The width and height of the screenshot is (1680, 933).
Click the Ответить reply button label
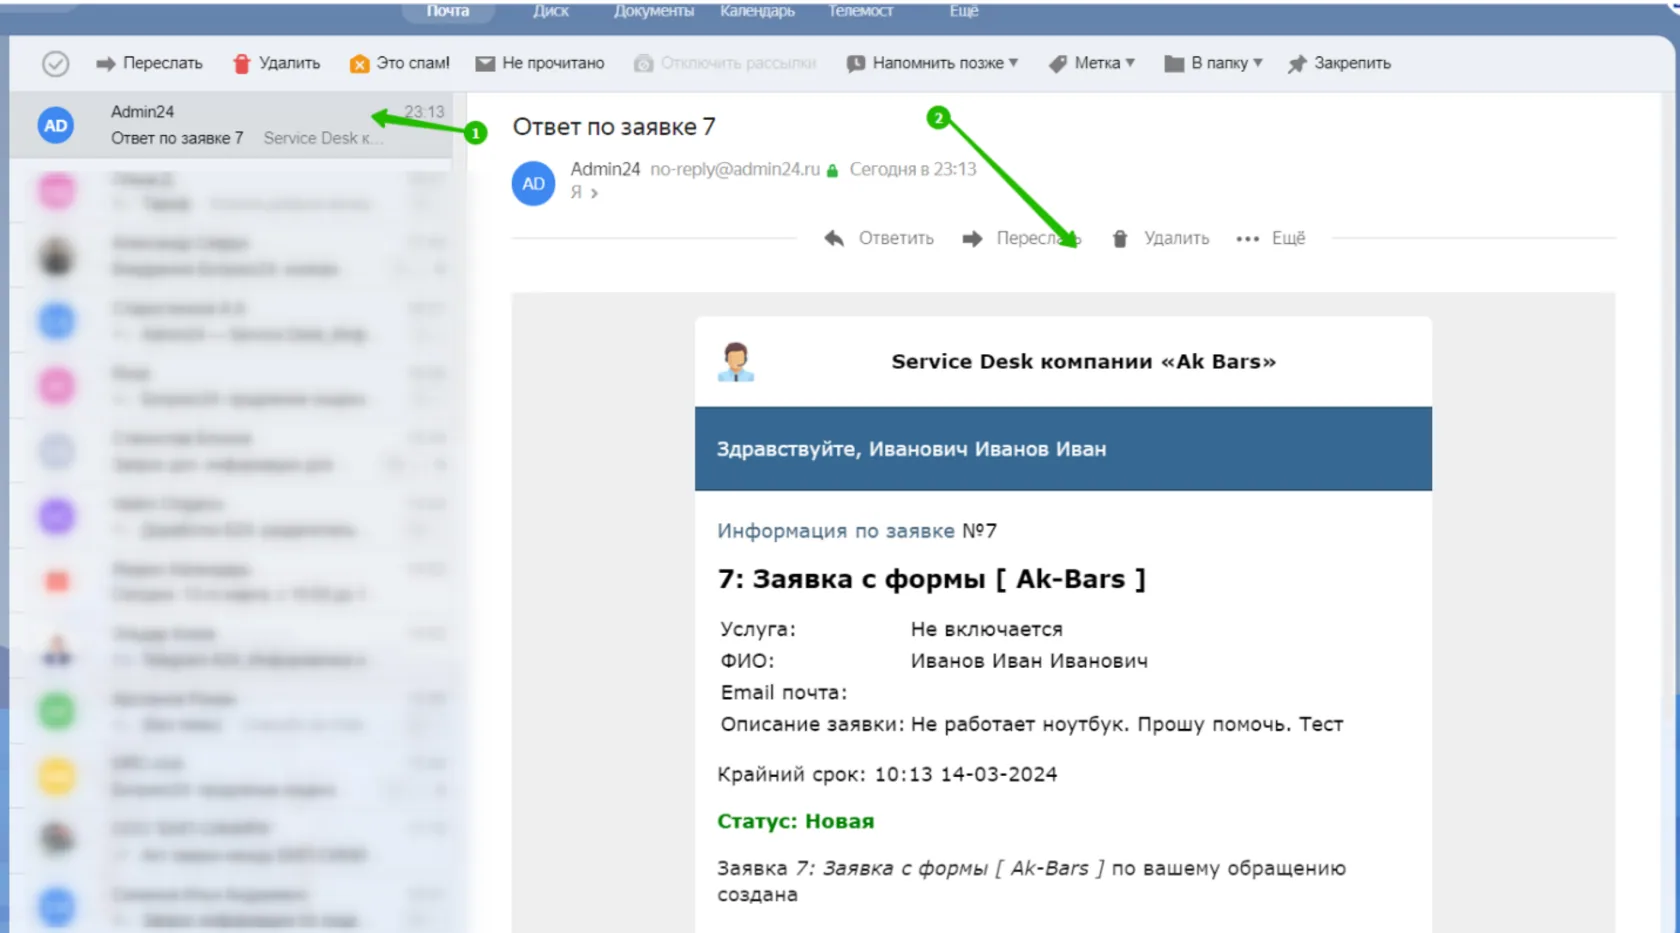click(896, 238)
